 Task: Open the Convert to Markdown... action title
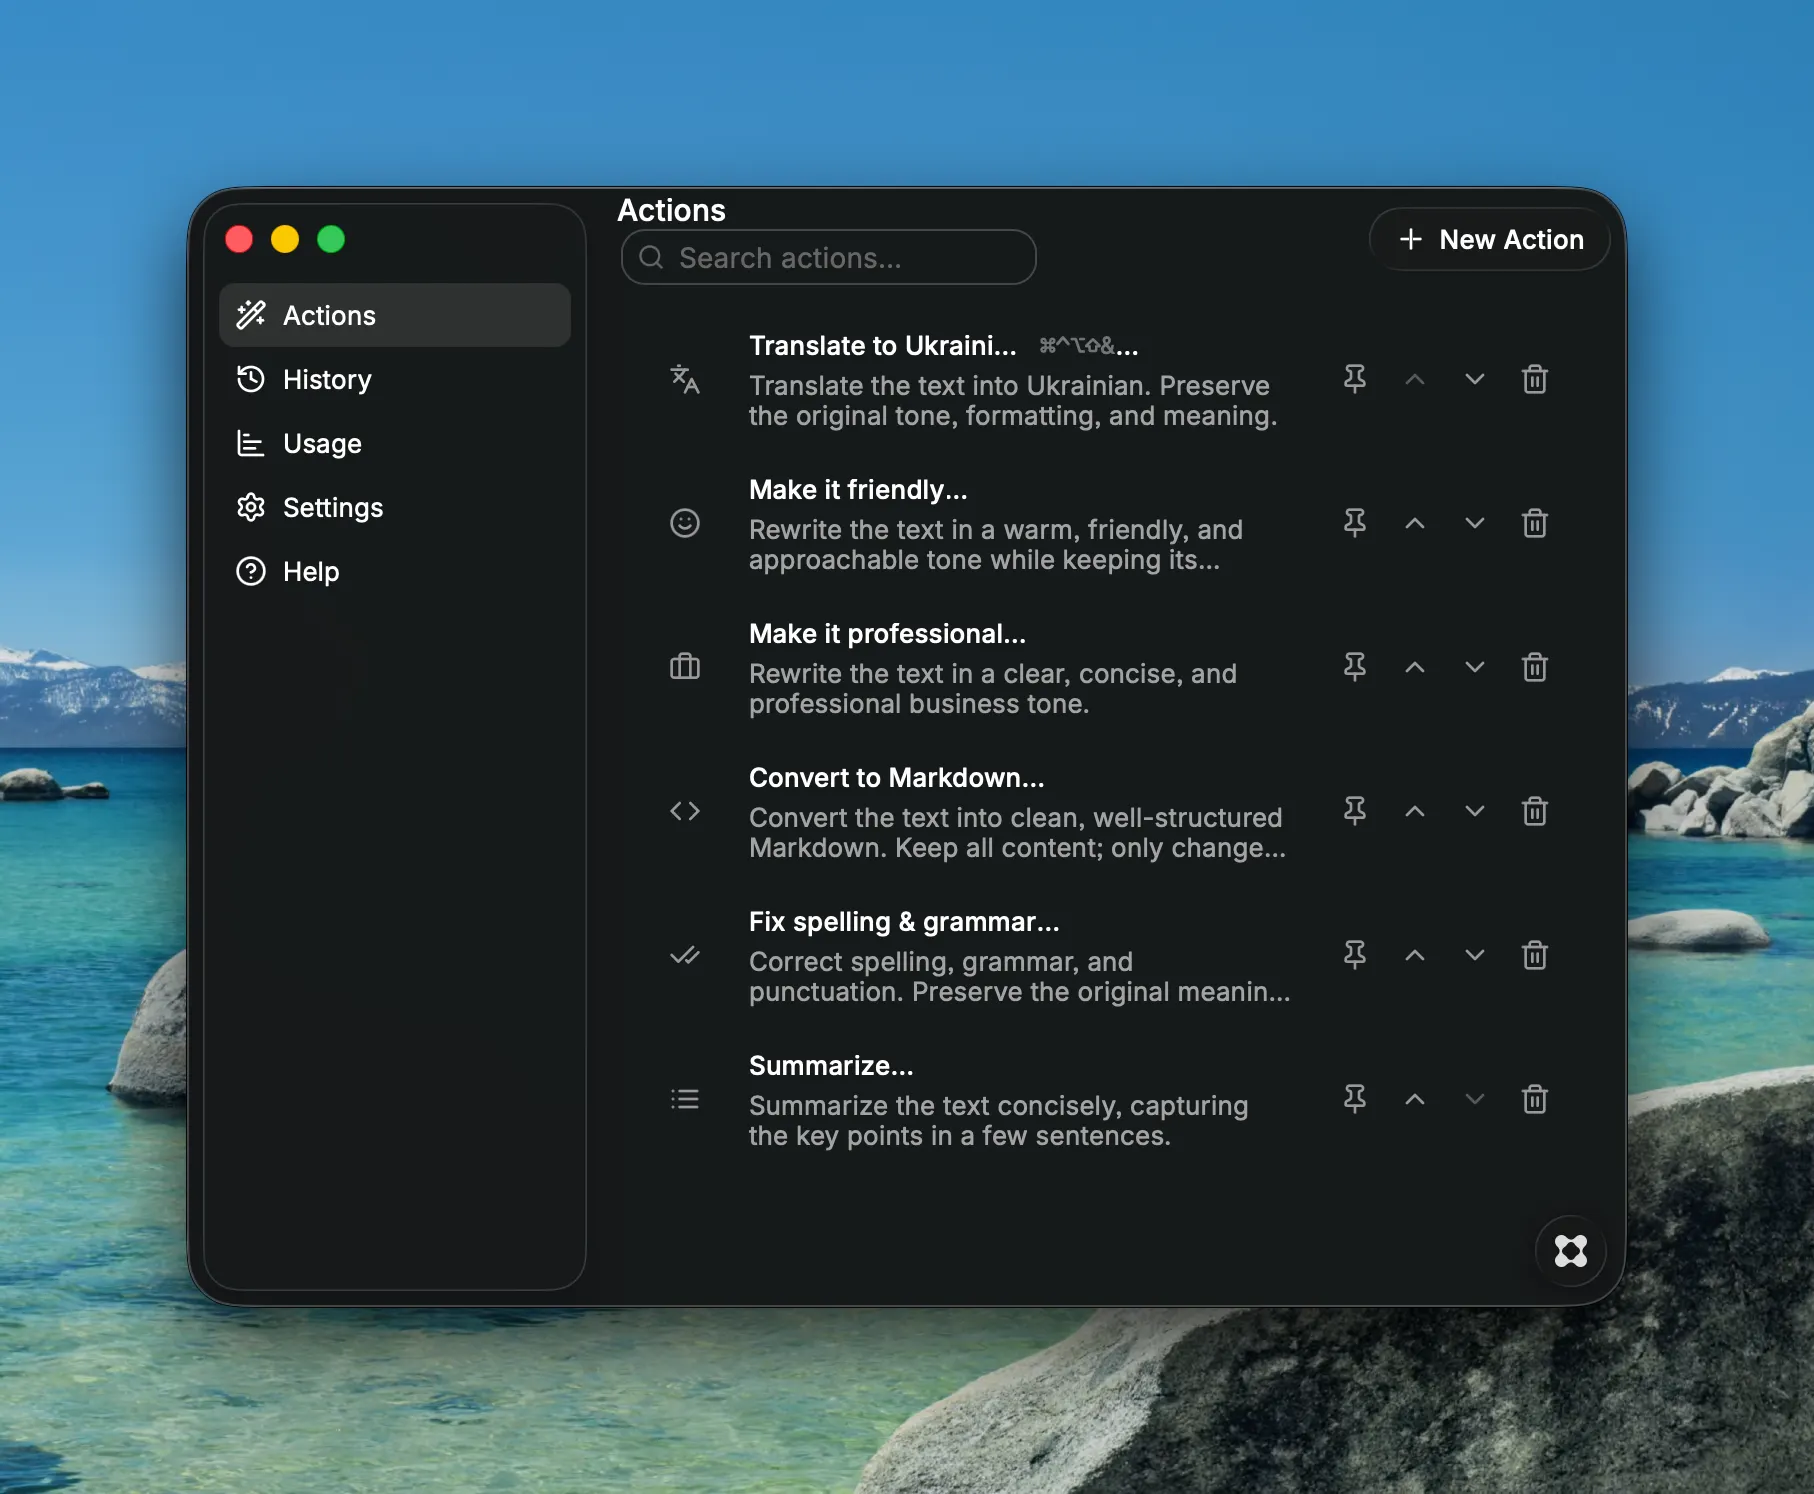pos(896,778)
